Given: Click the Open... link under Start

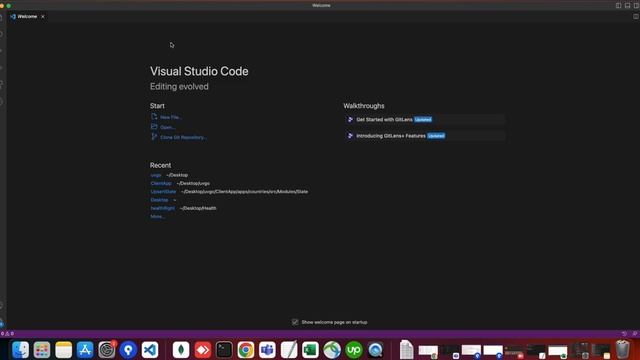Looking at the screenshot, I should [168, 127].
